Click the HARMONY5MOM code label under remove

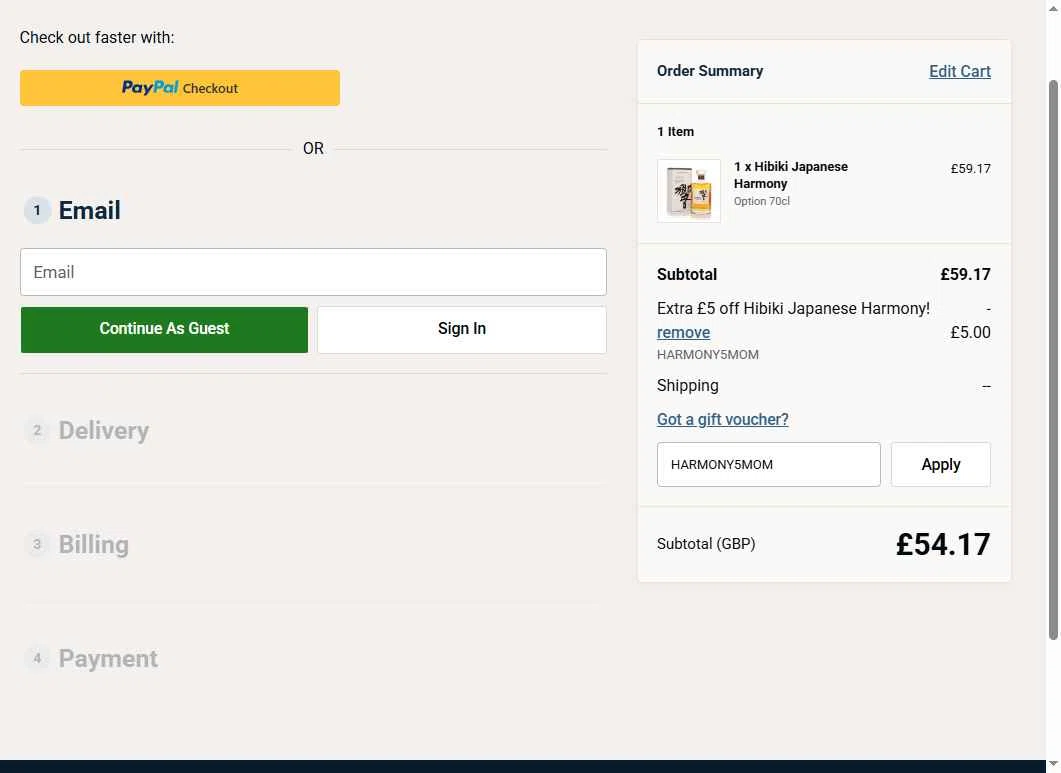708,355
